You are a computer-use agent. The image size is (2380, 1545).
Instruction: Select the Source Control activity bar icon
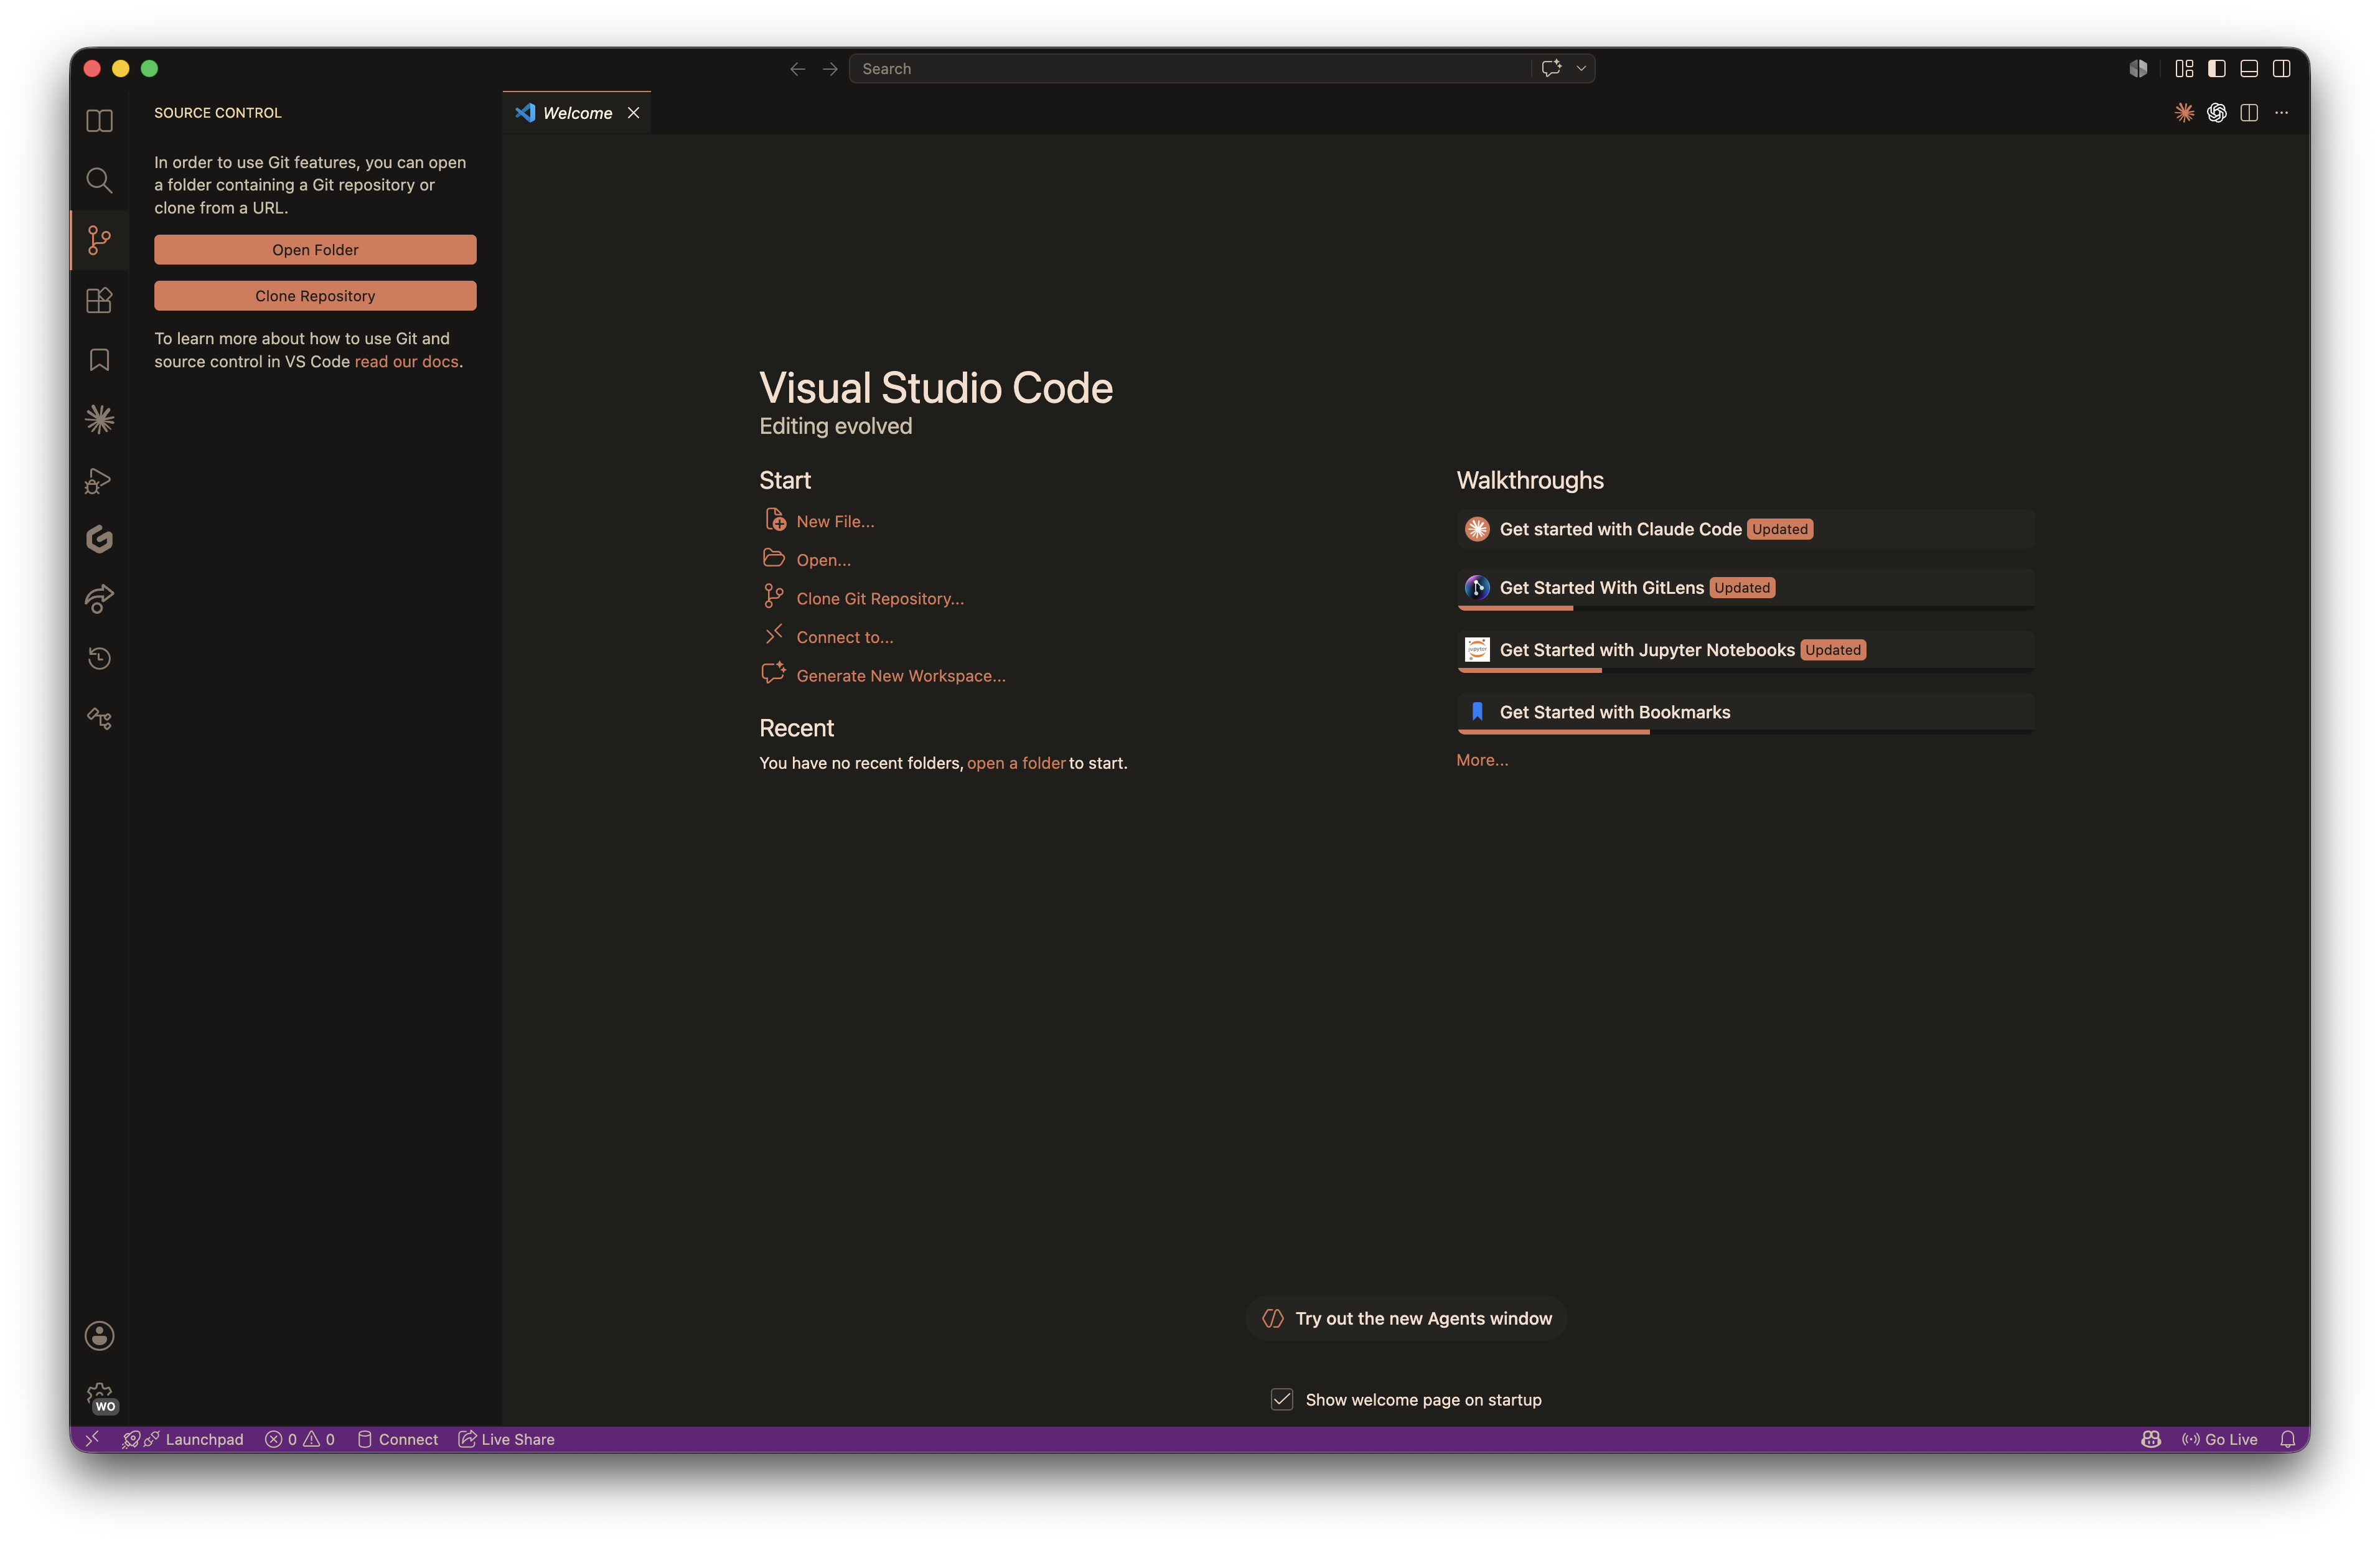[99, 240]
